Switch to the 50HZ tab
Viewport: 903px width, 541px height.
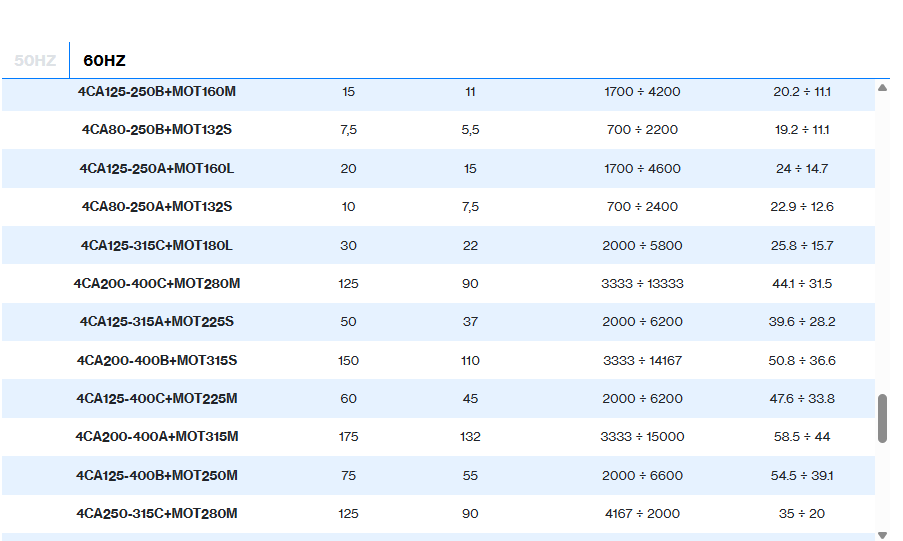pyautogui.click(x=35, y=61)
